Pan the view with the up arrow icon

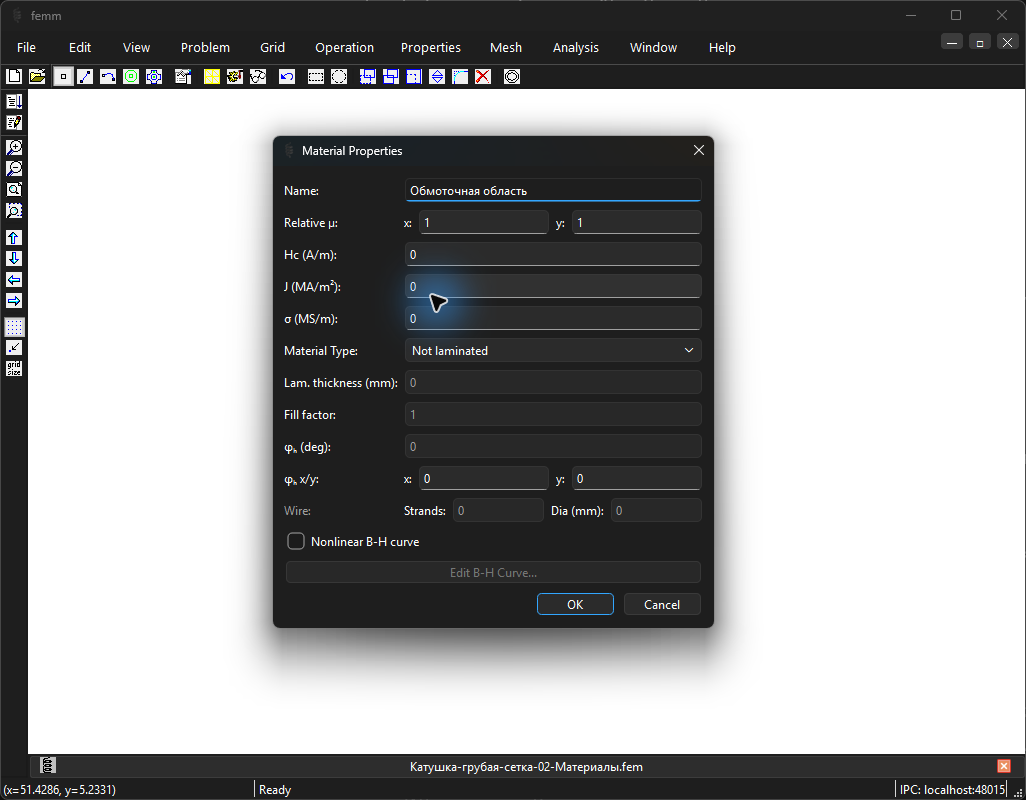click(14, 237)
